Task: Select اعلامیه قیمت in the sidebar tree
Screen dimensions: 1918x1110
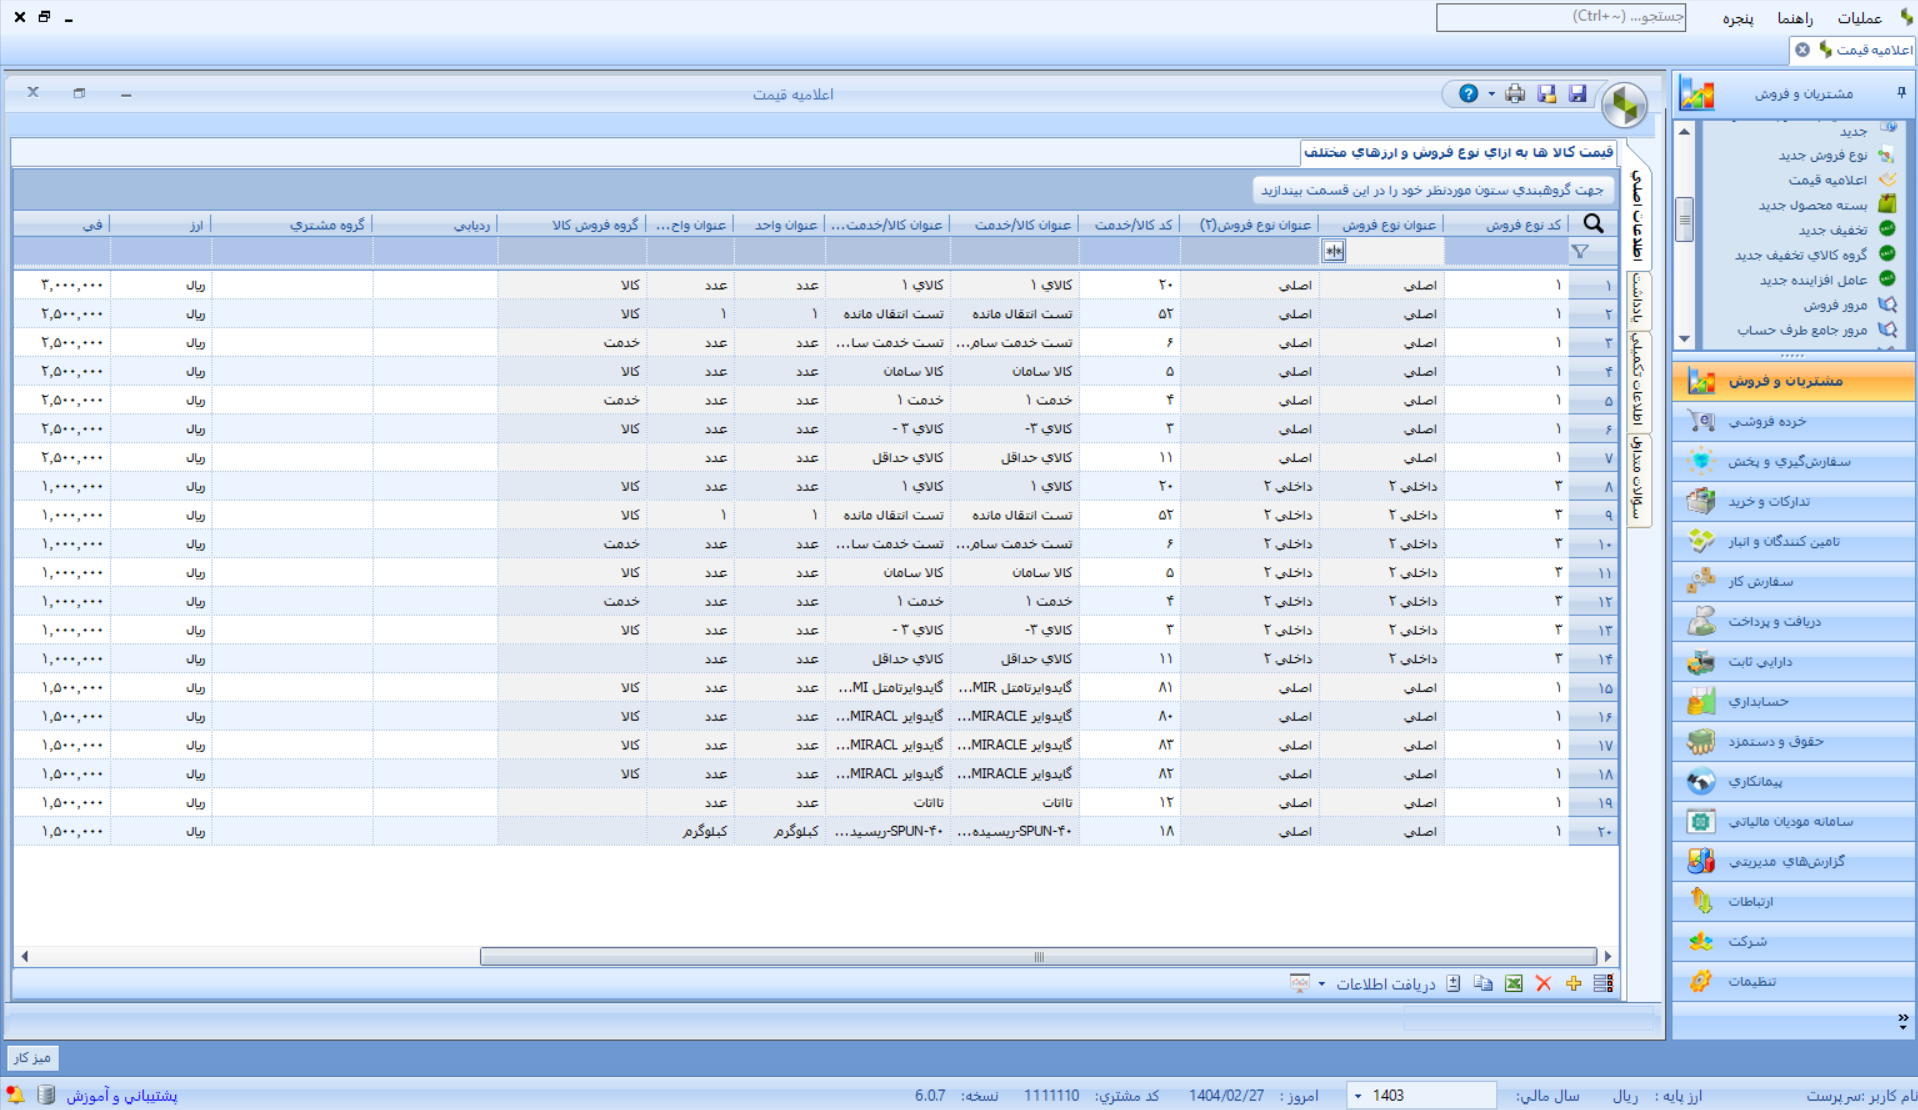Action: point(1827,180)
